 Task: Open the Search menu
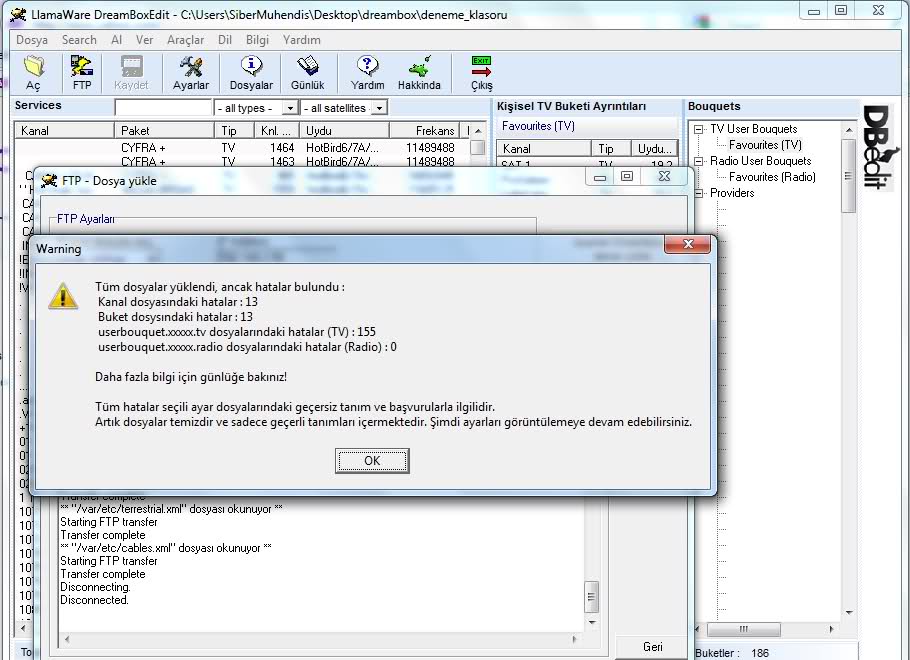[x=79, y=40]
